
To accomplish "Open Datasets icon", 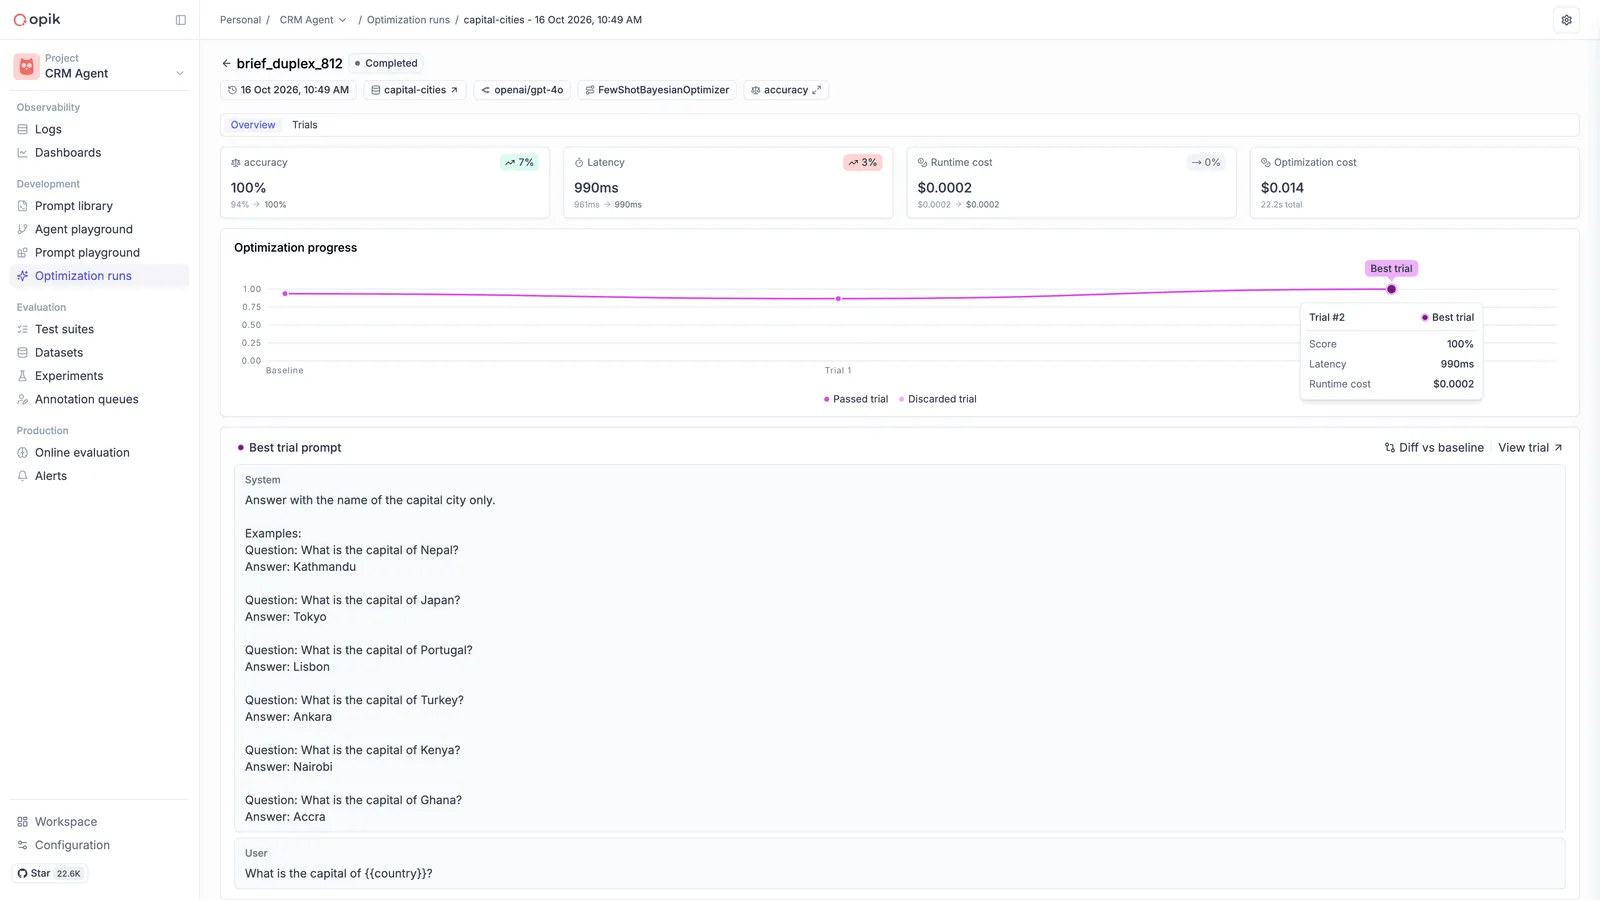I will pyautogui.click(x=22, y=353).
